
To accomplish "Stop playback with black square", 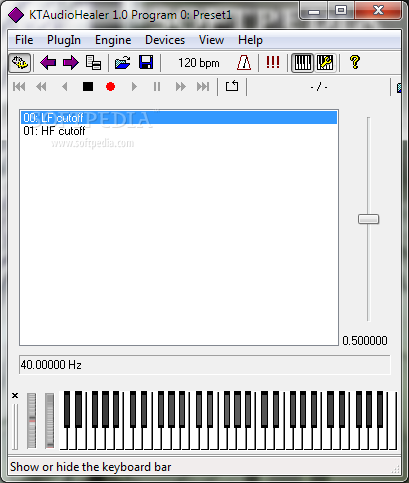I will (88, 87).
